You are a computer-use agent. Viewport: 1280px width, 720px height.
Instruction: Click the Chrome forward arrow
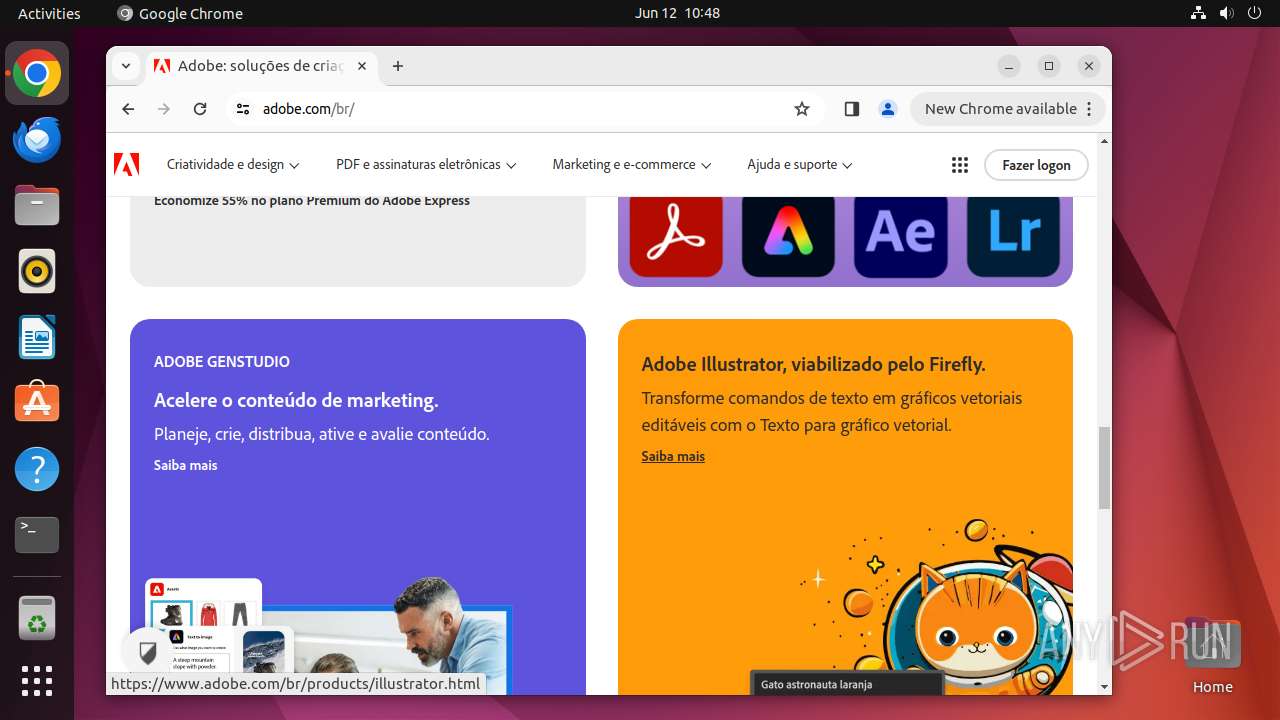coord(164,109)
